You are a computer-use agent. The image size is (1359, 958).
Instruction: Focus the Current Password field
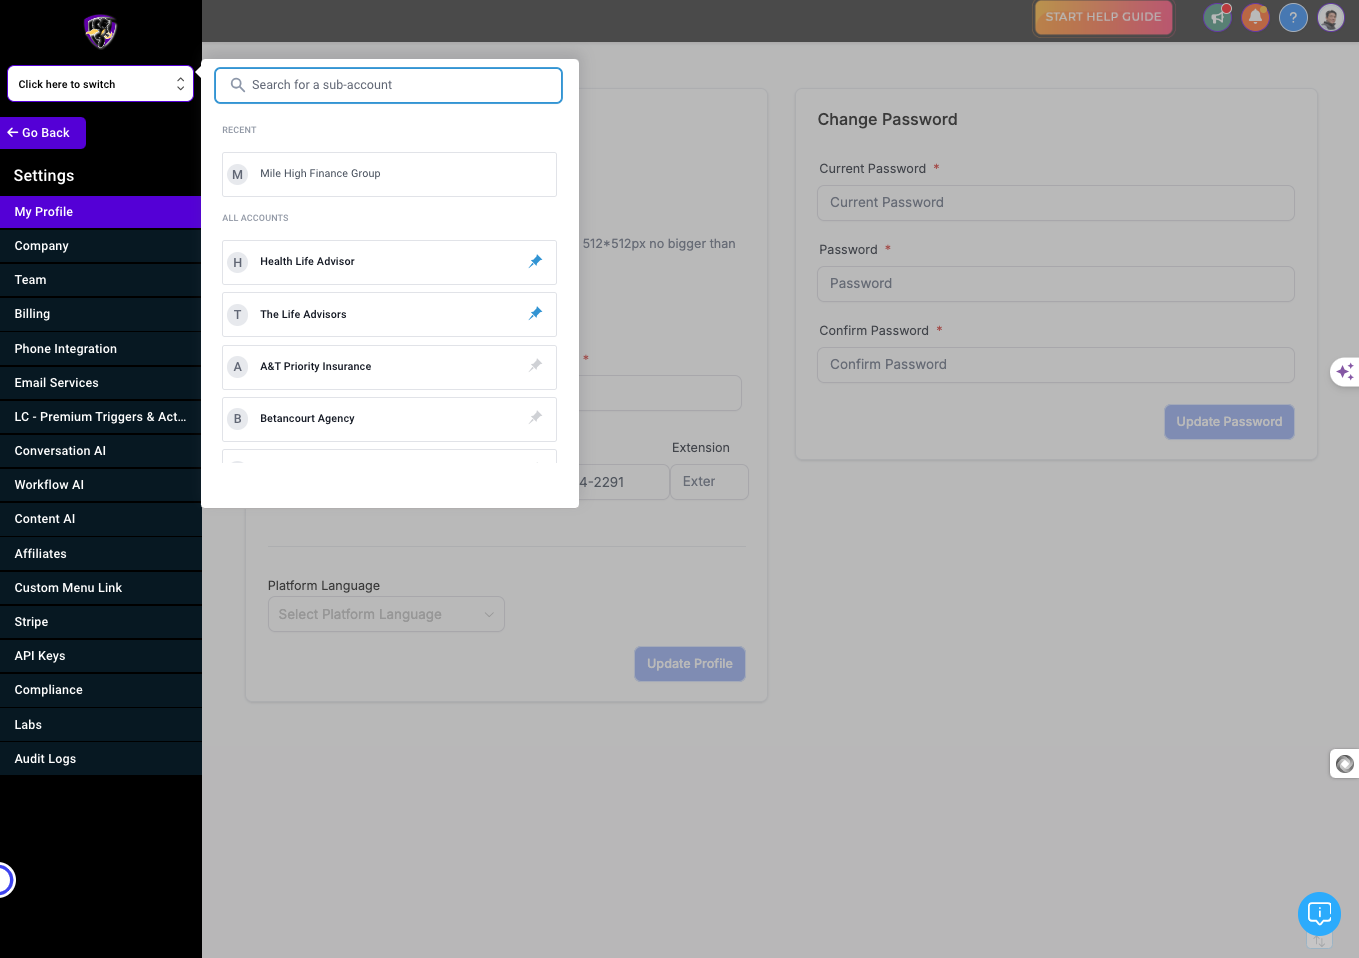[1056, 203]
